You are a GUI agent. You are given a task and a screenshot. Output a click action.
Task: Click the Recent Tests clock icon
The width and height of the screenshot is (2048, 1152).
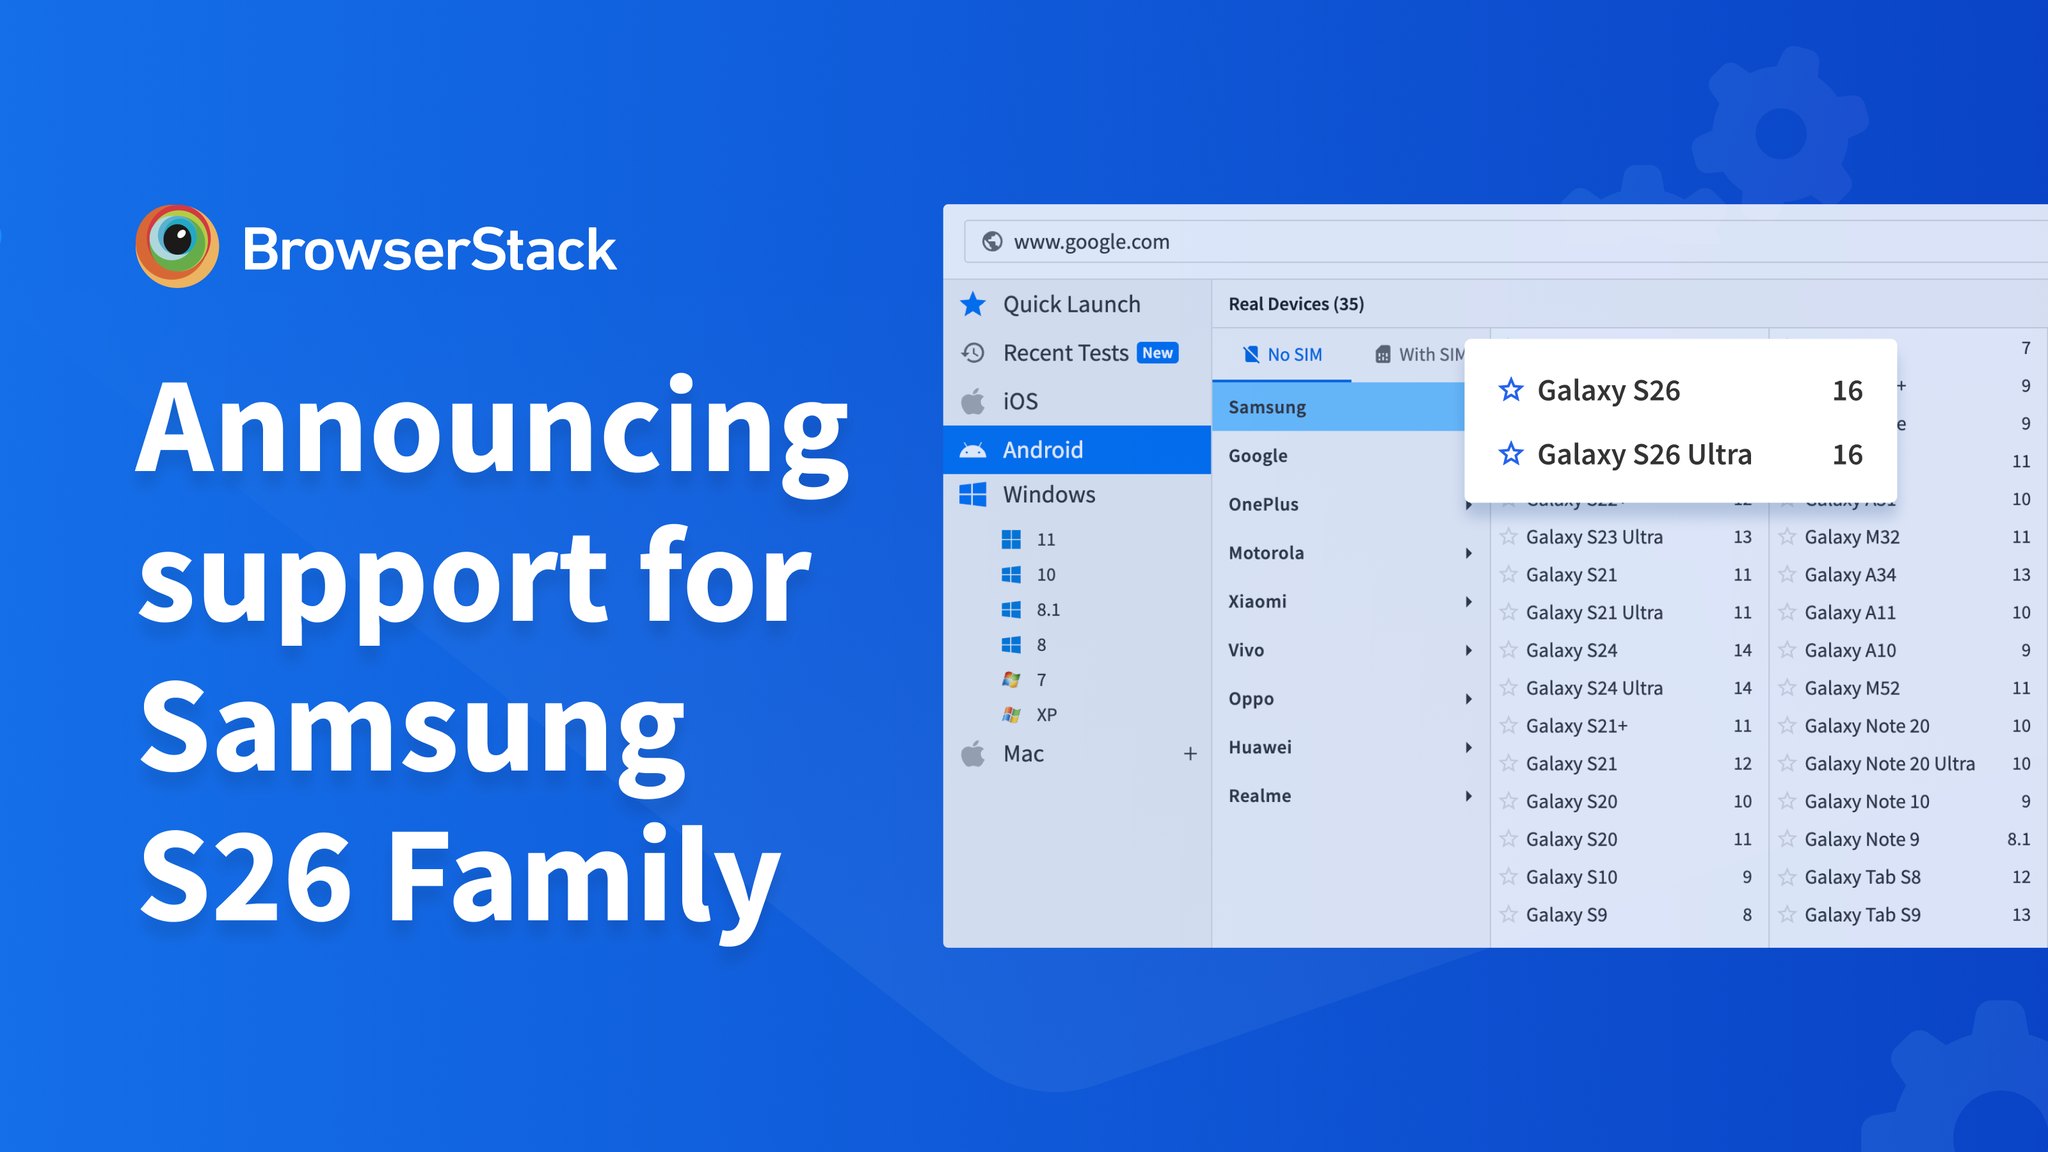click(x=973, y=353)
